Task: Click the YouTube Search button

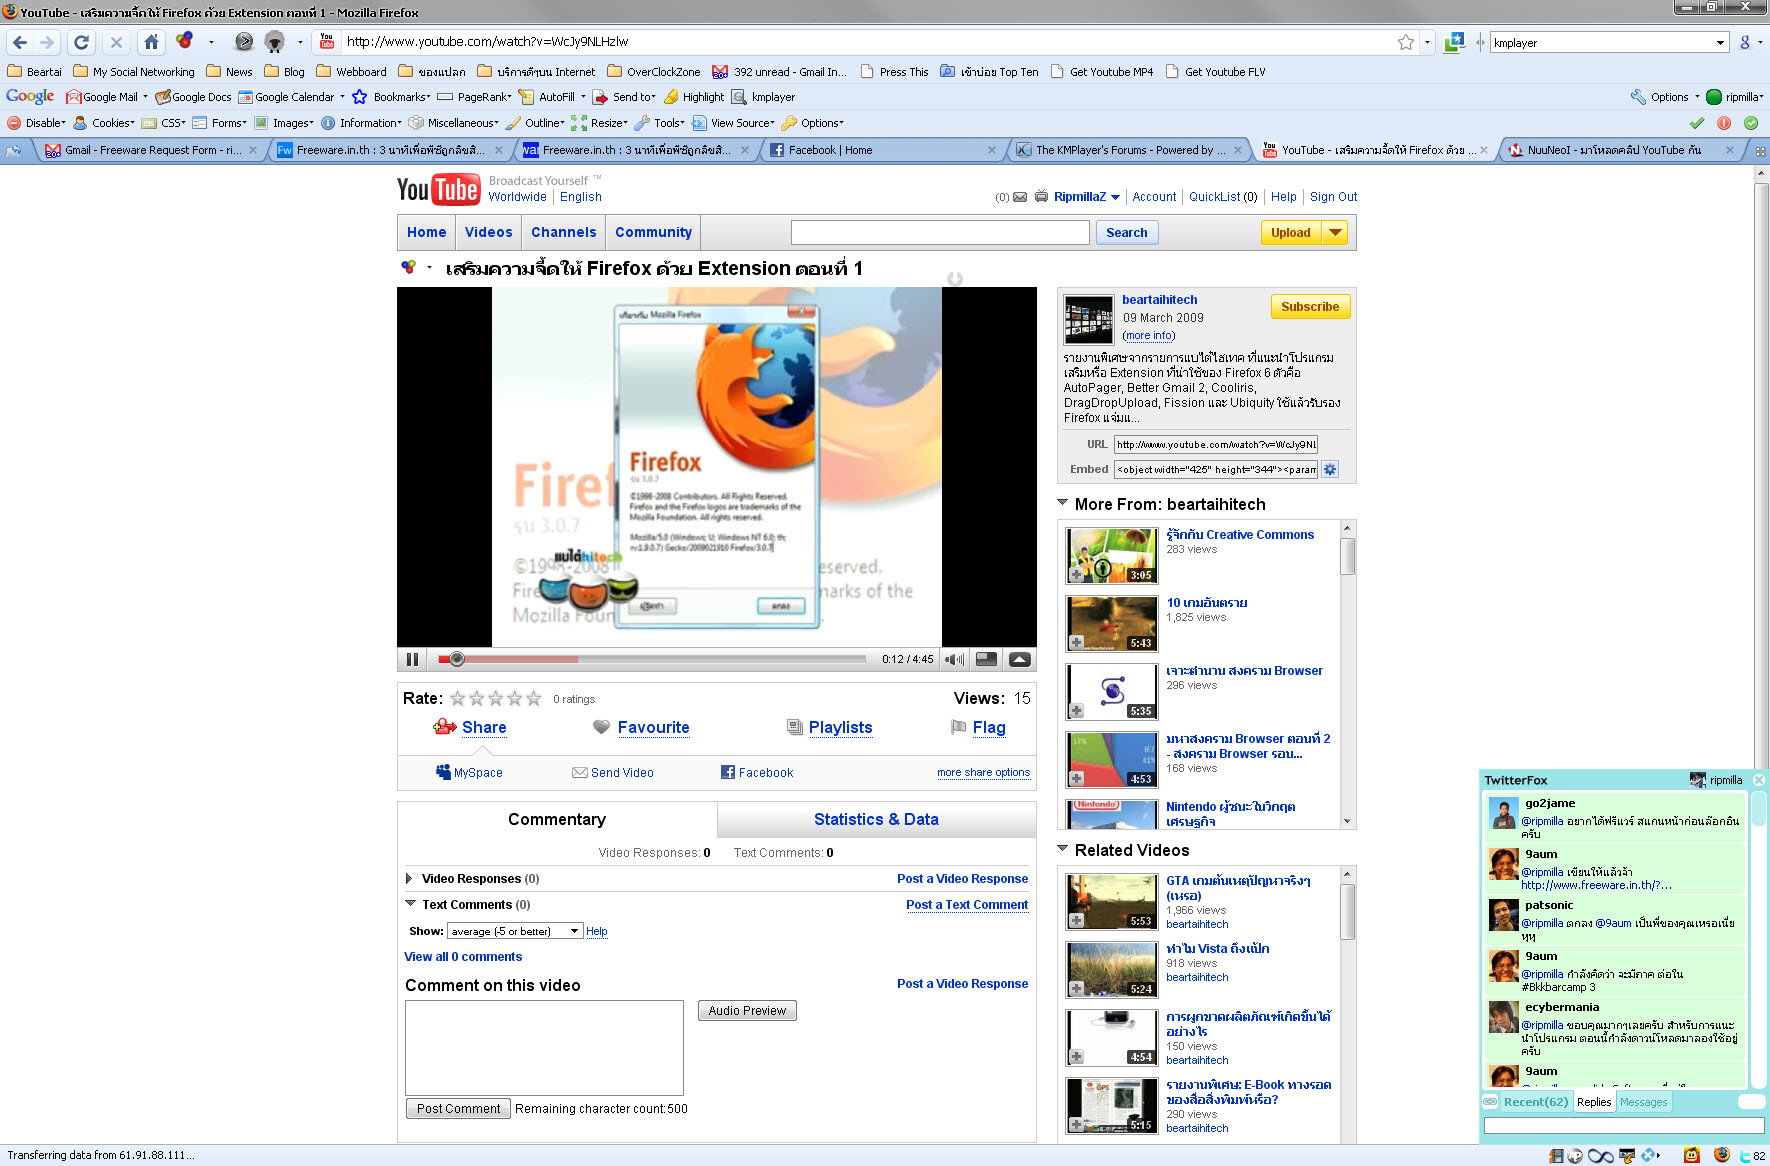Action: (1126, 232)
